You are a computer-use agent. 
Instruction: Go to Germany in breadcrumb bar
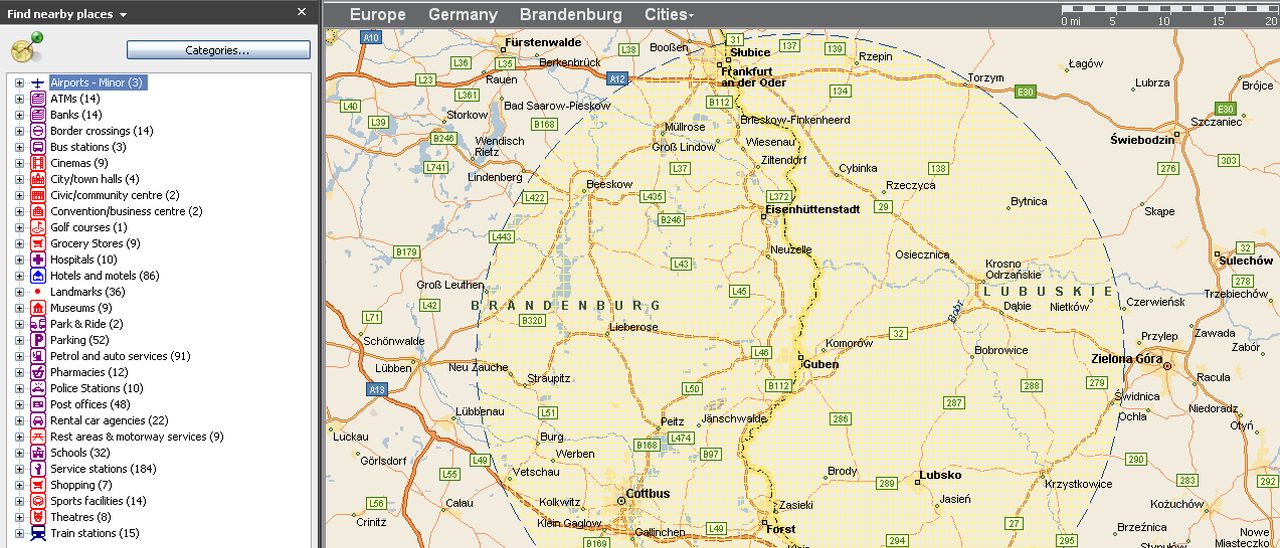463,14
